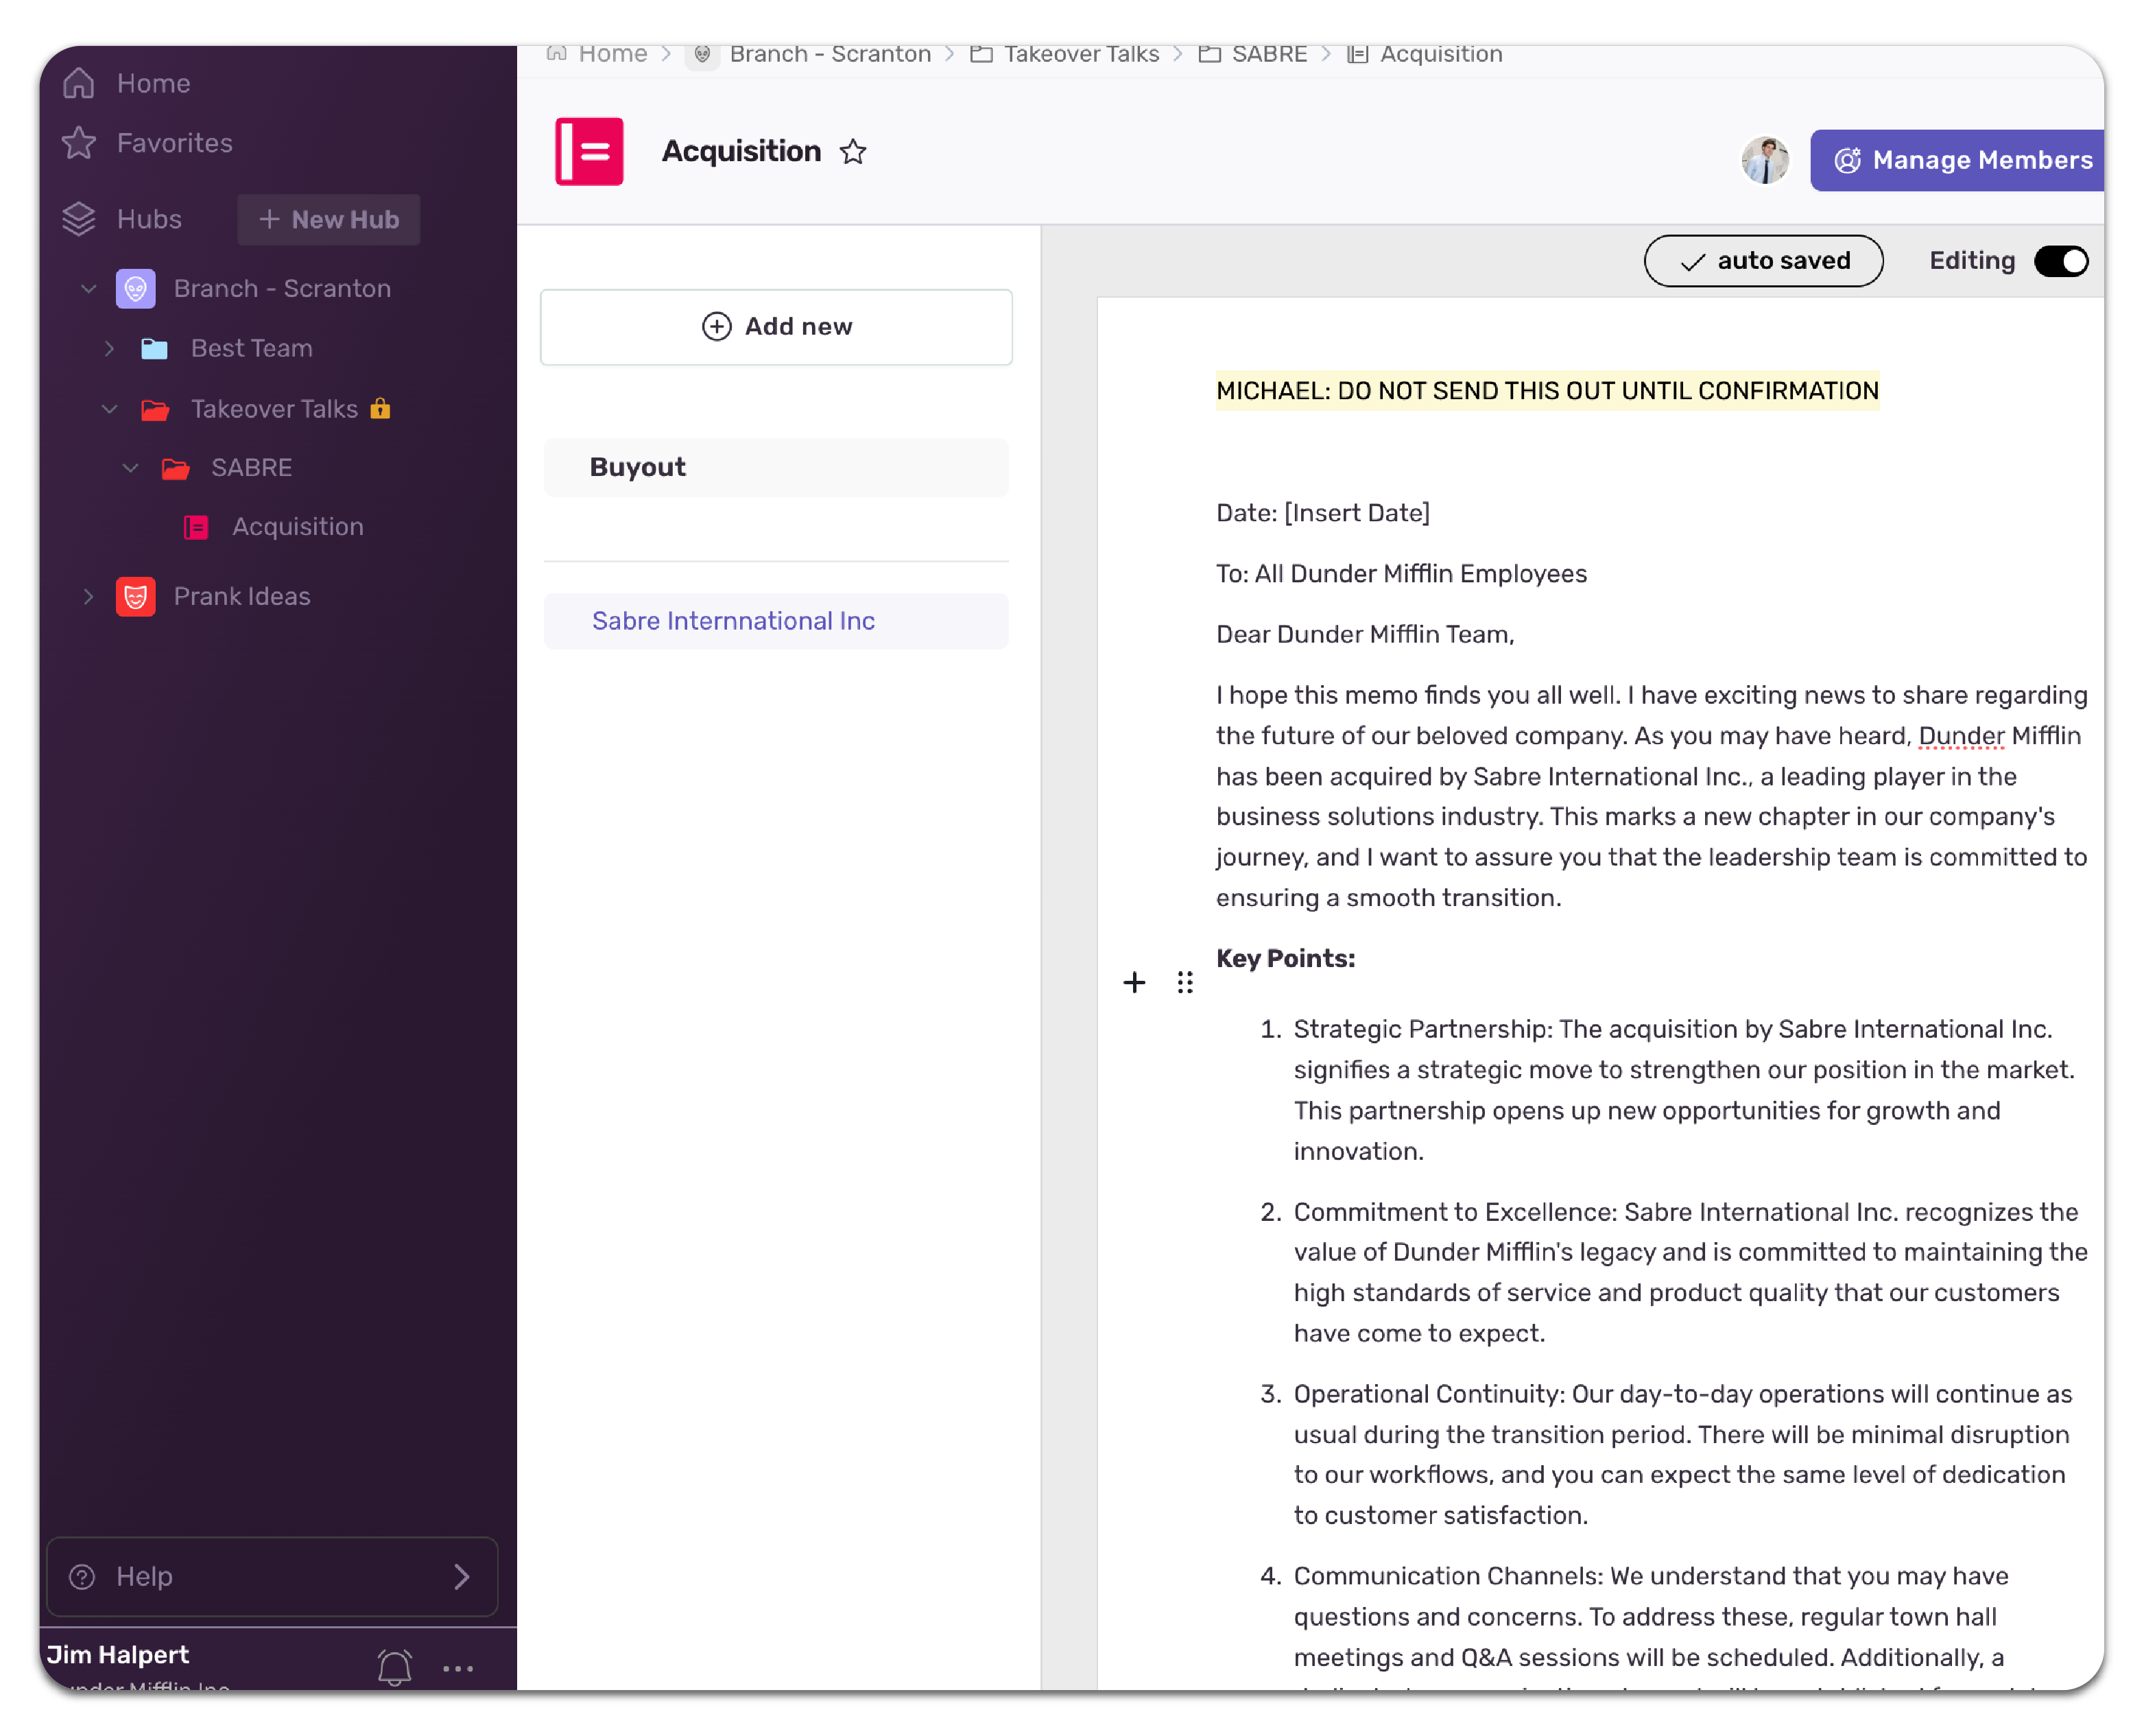Click the drag handle beside Key Points
2144x1736 pixels.
[x=1185, y=983]
